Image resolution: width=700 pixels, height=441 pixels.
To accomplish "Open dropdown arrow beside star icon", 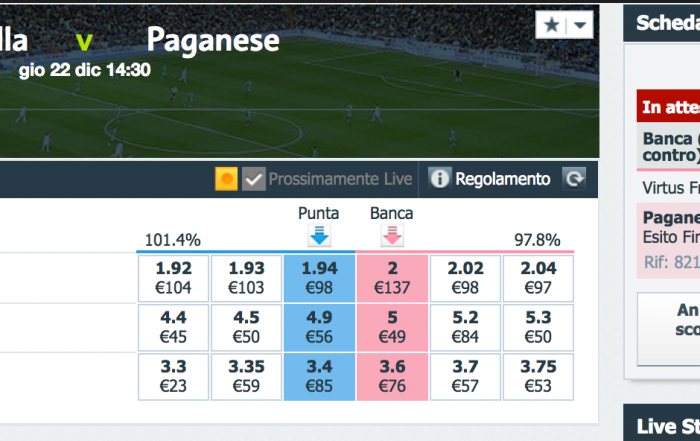I will (580, 25).
